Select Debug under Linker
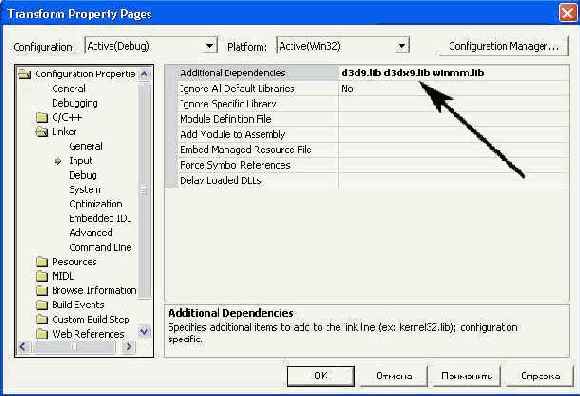 83,175
